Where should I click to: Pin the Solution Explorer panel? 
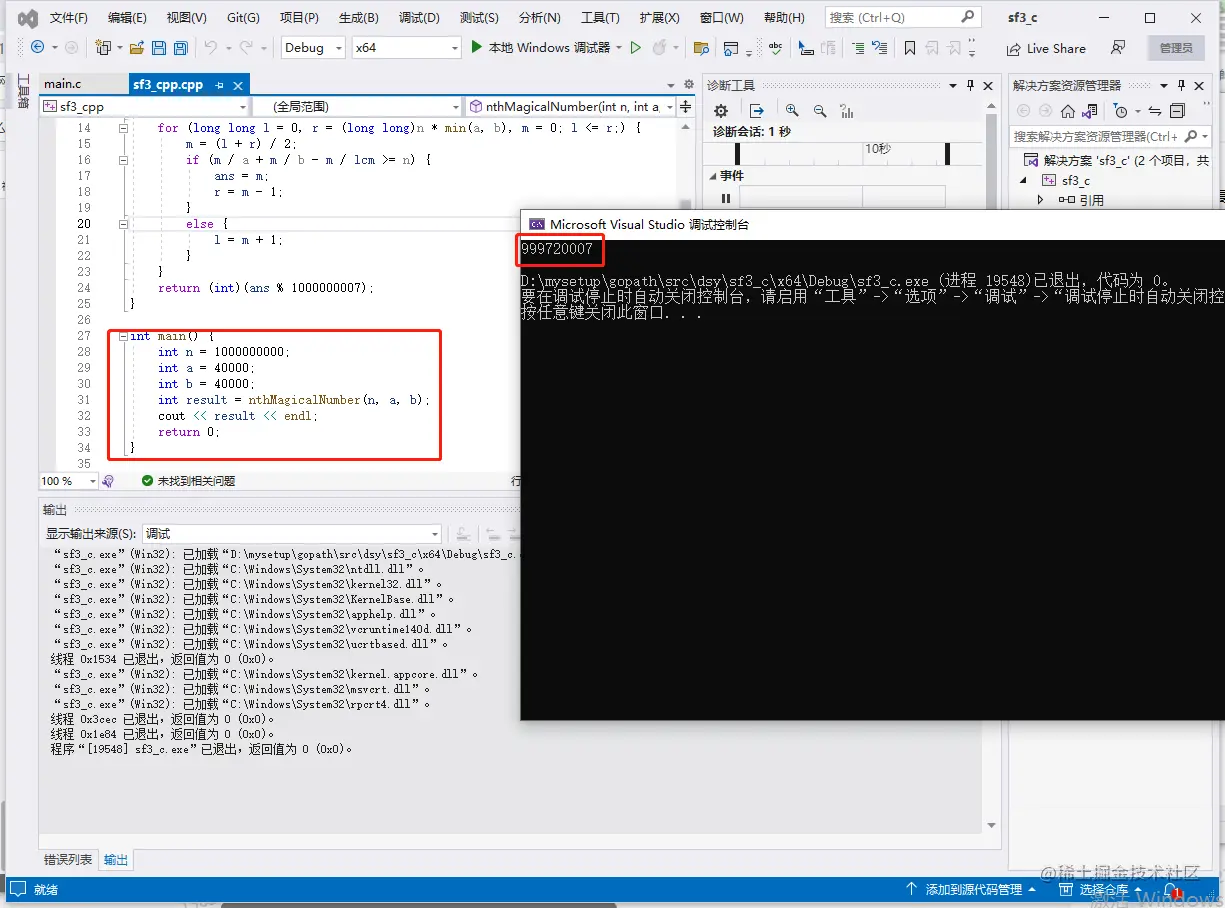point(1181,85)
